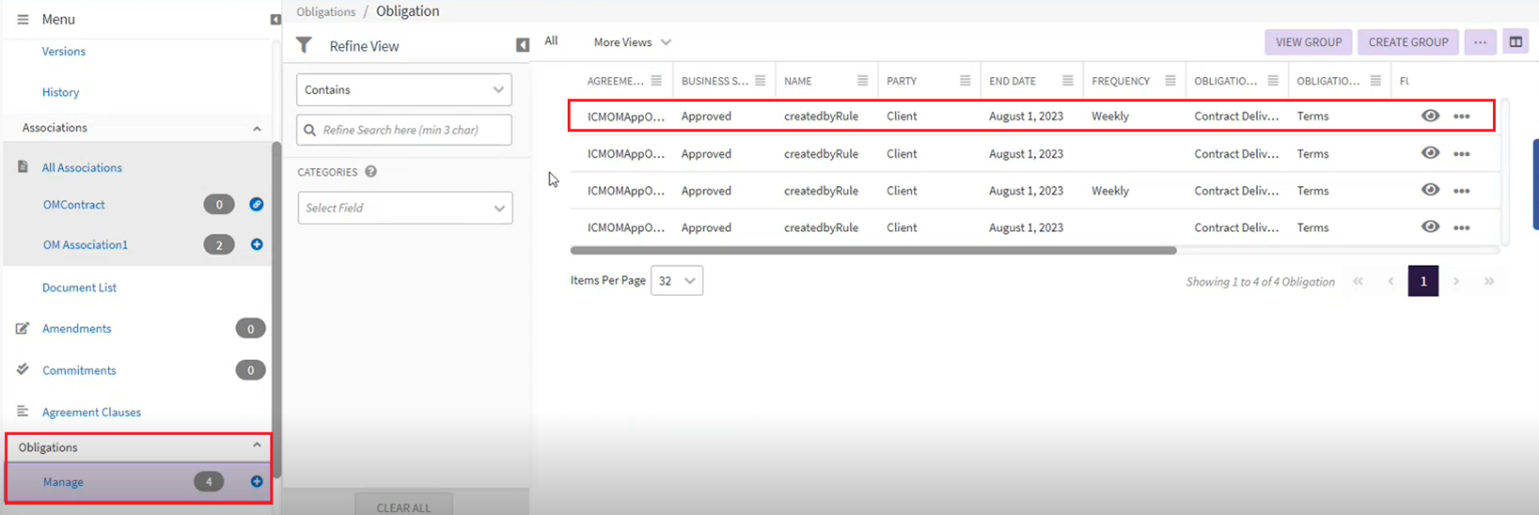Click eye icon in first obligation row
The width and height of the screenshot is (1539, 515).
(x=1430, y=116)
